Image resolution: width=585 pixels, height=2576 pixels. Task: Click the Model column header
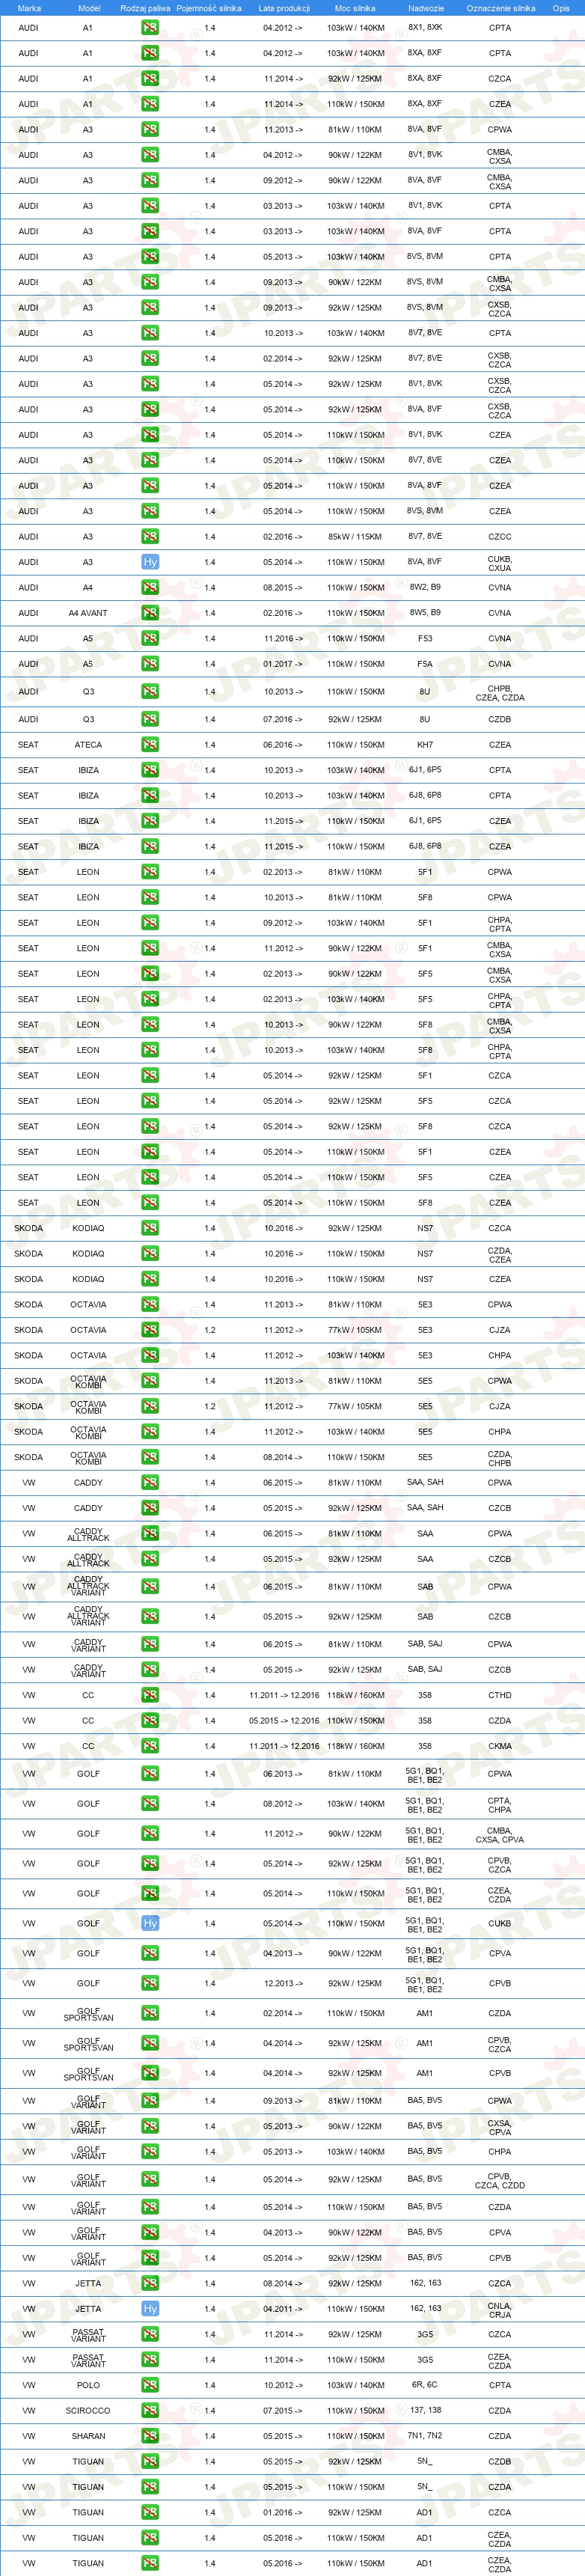point(89,8)
